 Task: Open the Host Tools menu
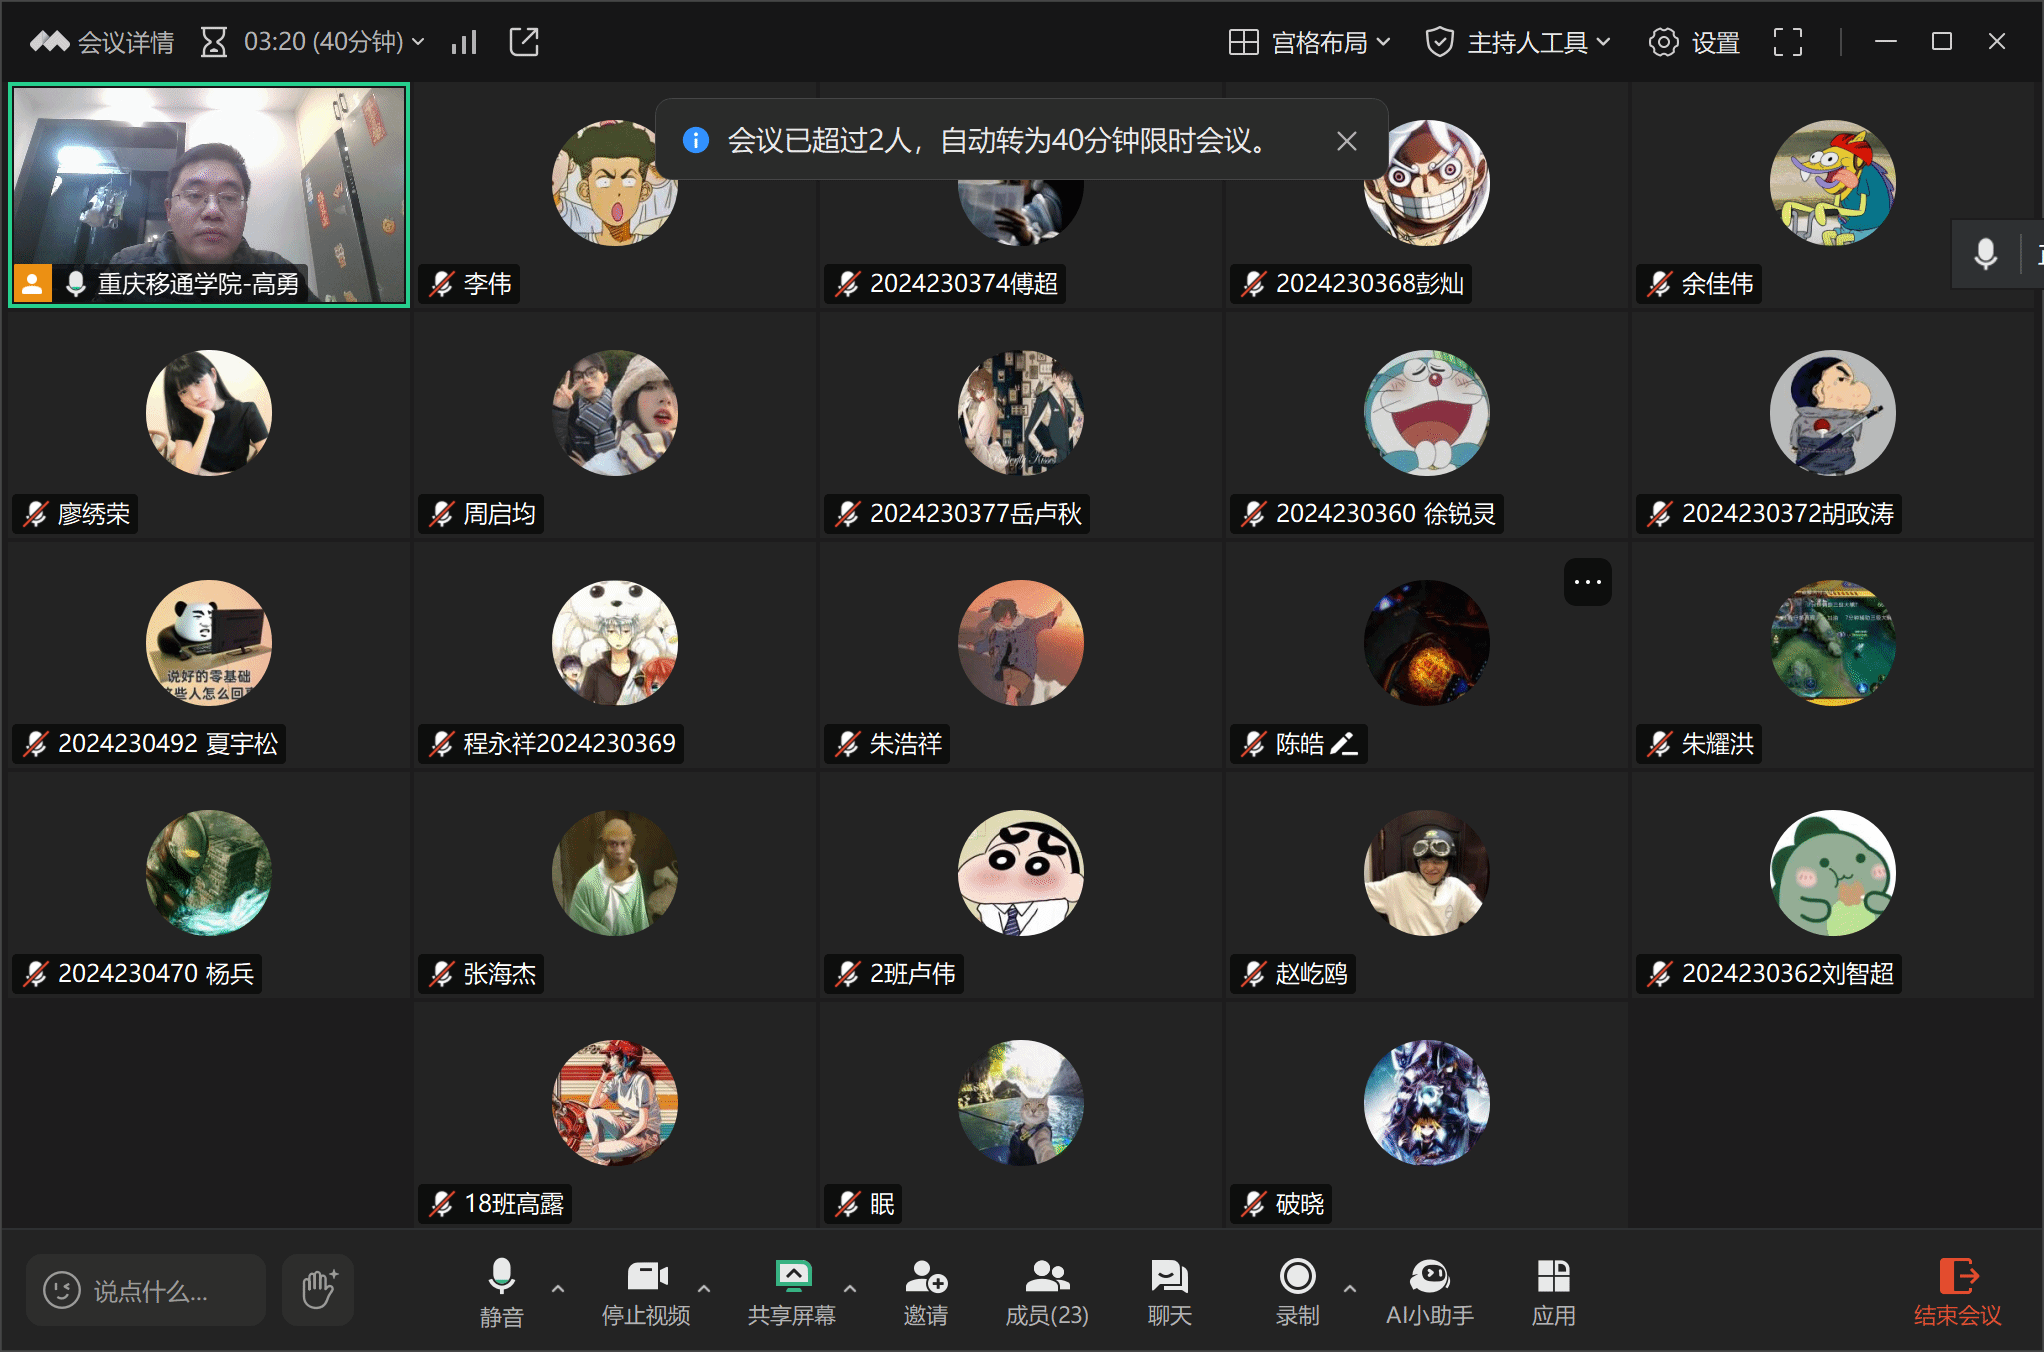coord(1518,42)
